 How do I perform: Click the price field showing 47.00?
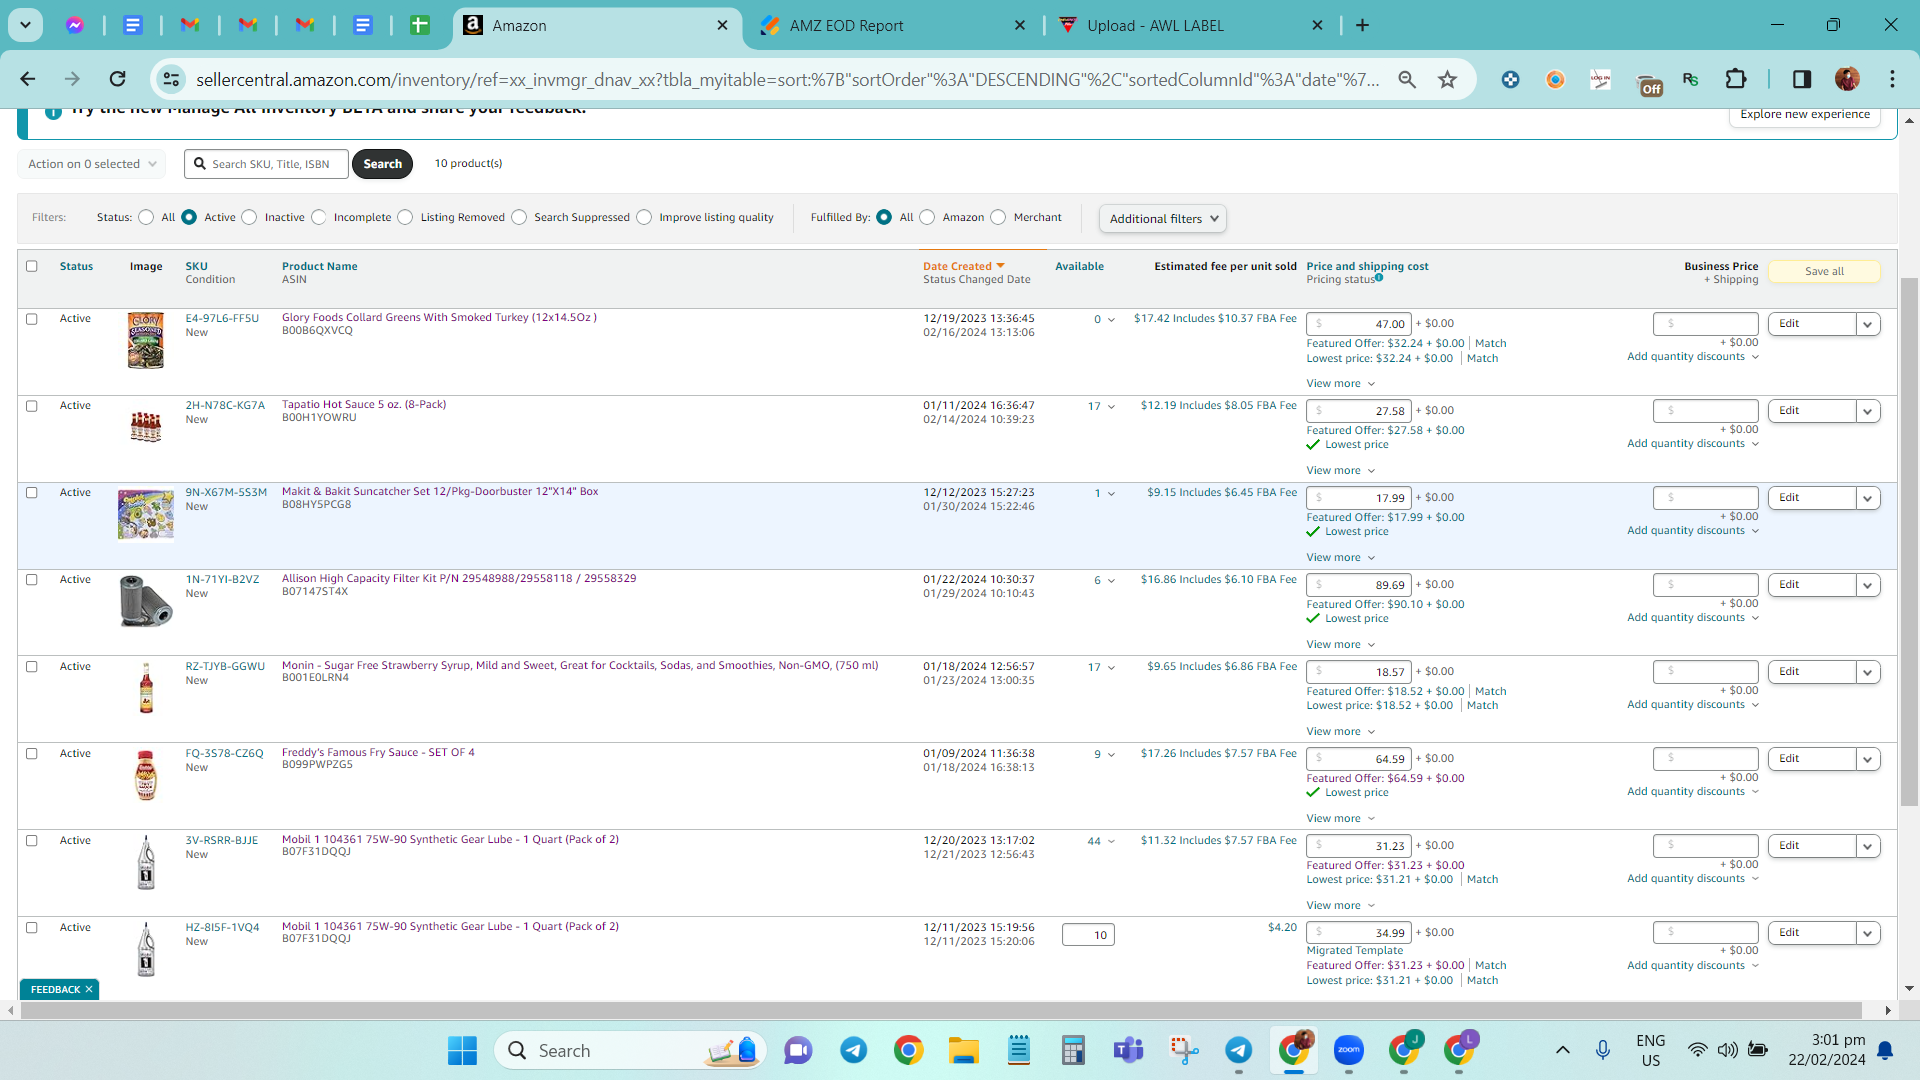(x=1359, y=324)
